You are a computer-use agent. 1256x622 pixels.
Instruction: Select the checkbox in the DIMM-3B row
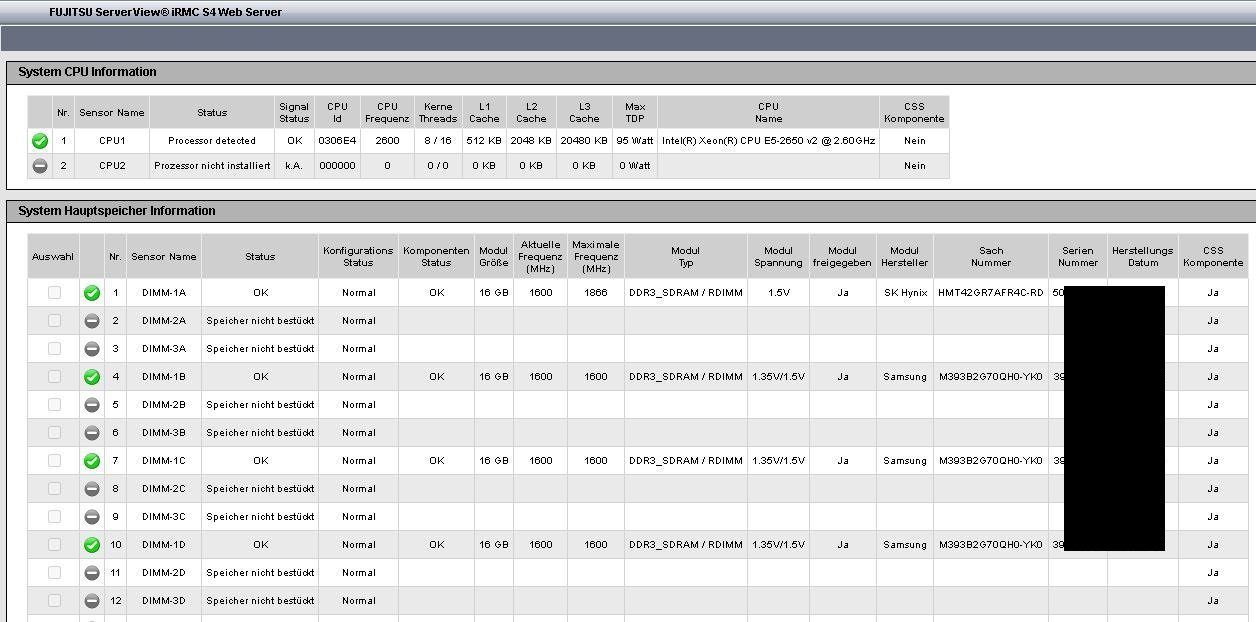coord(54,432)
